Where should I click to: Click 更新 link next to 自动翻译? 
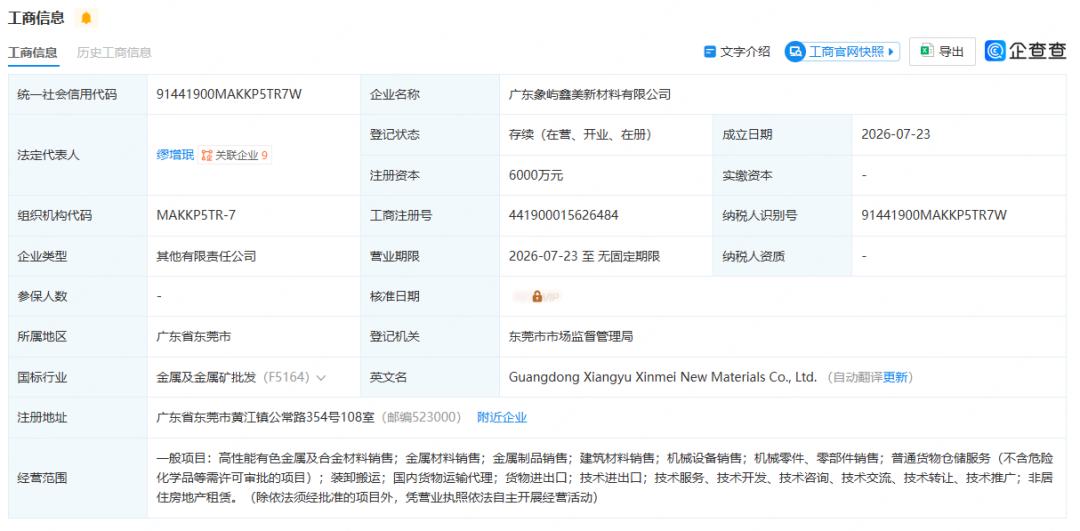(x=895, y=377)
